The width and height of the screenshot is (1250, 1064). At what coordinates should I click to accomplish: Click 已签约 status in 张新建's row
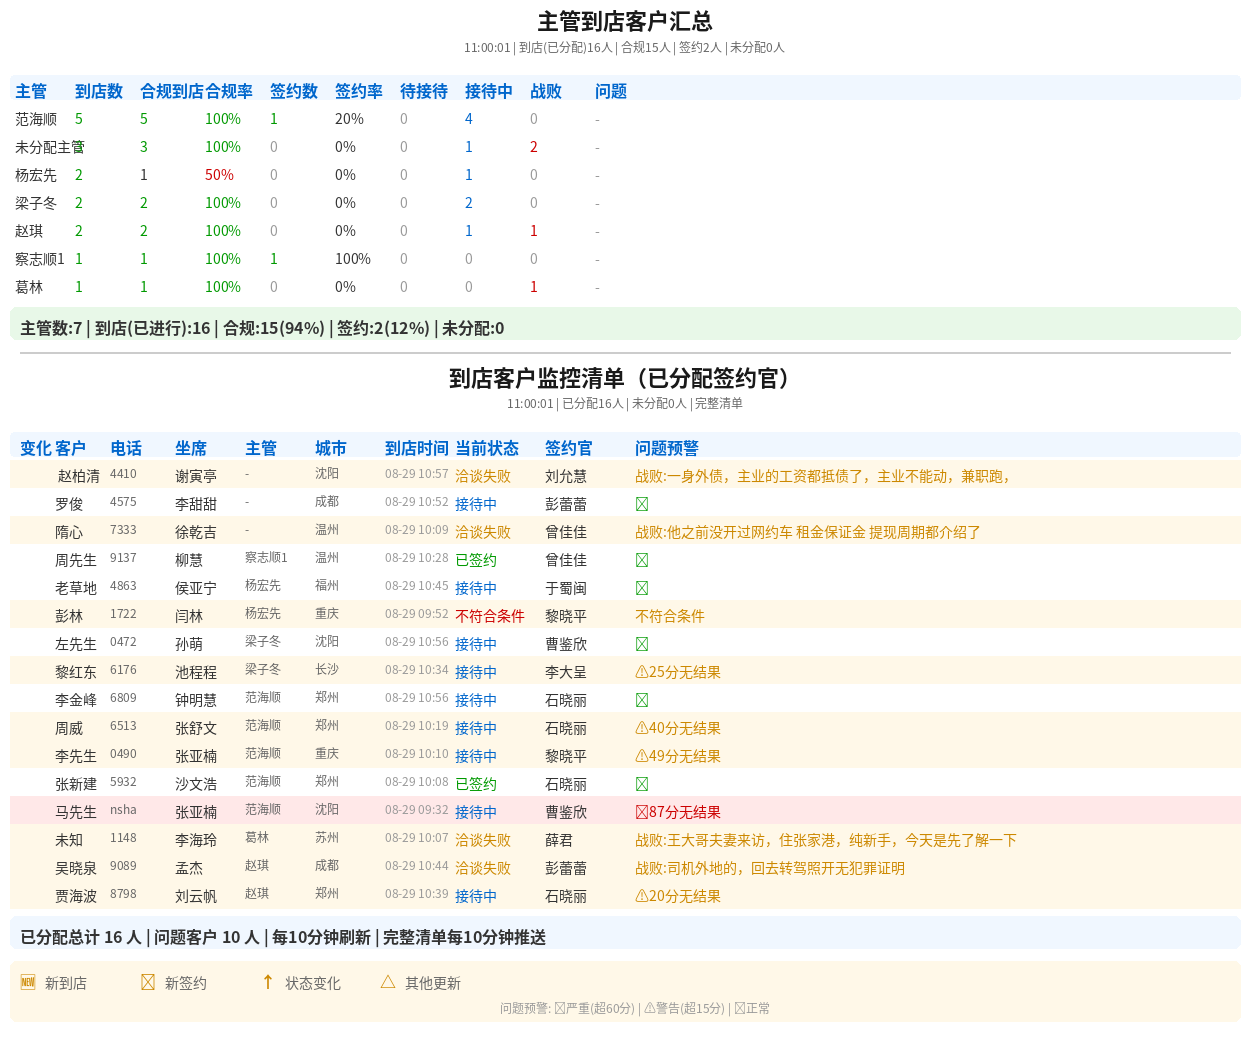pyautogui.click(x=476, y=784)
